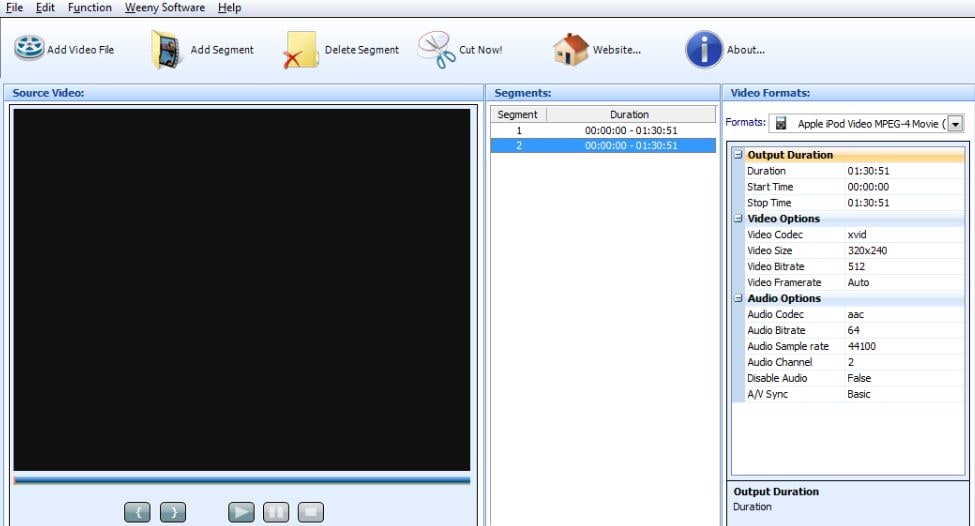Collapse the Video Options group
Image resolution: width=975 pixels, height=526 pixels.
[738, 218]
